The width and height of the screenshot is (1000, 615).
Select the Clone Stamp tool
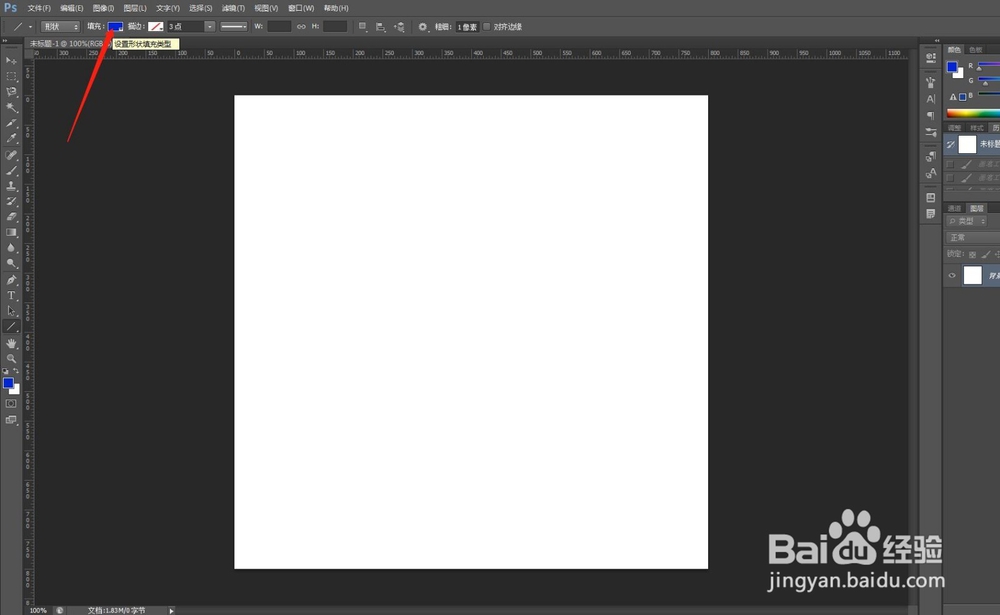11,186
